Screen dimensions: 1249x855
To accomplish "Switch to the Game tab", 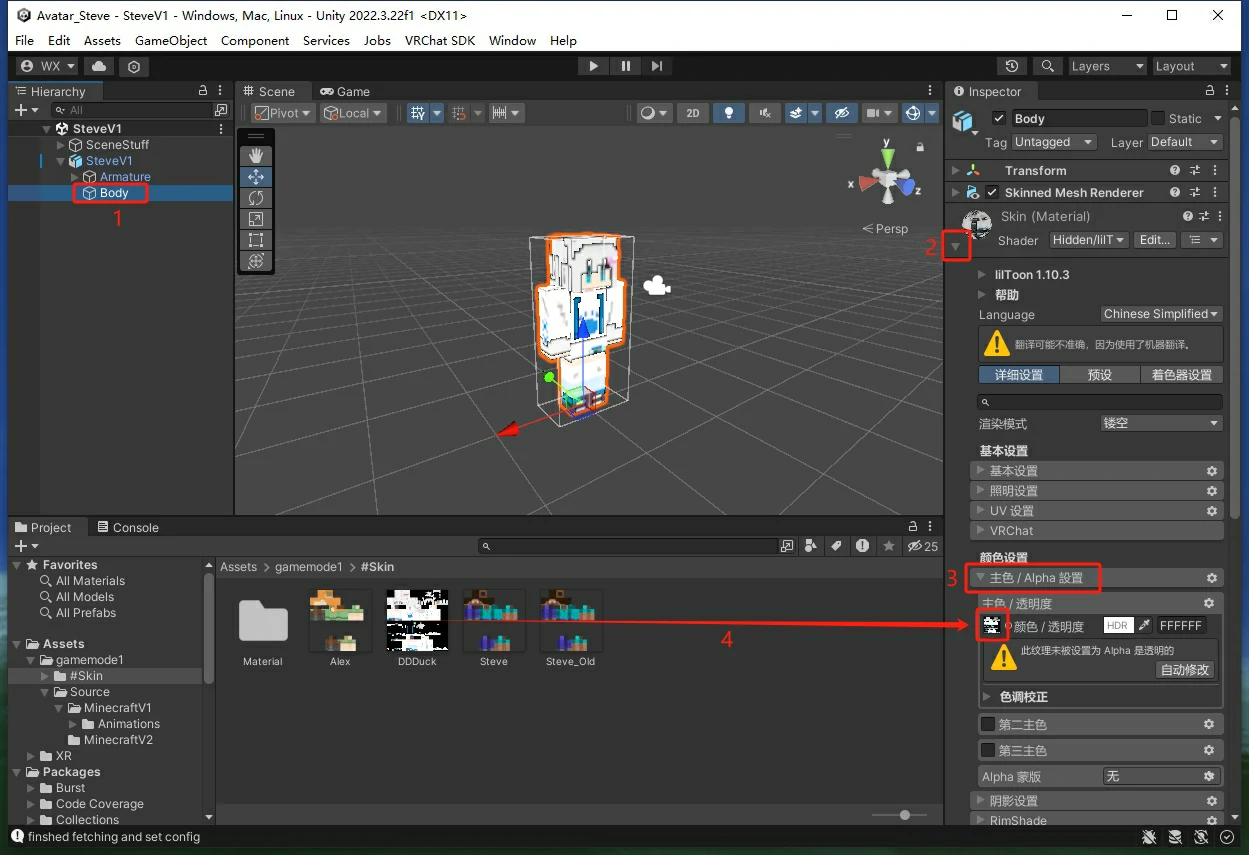I will 344,91.
